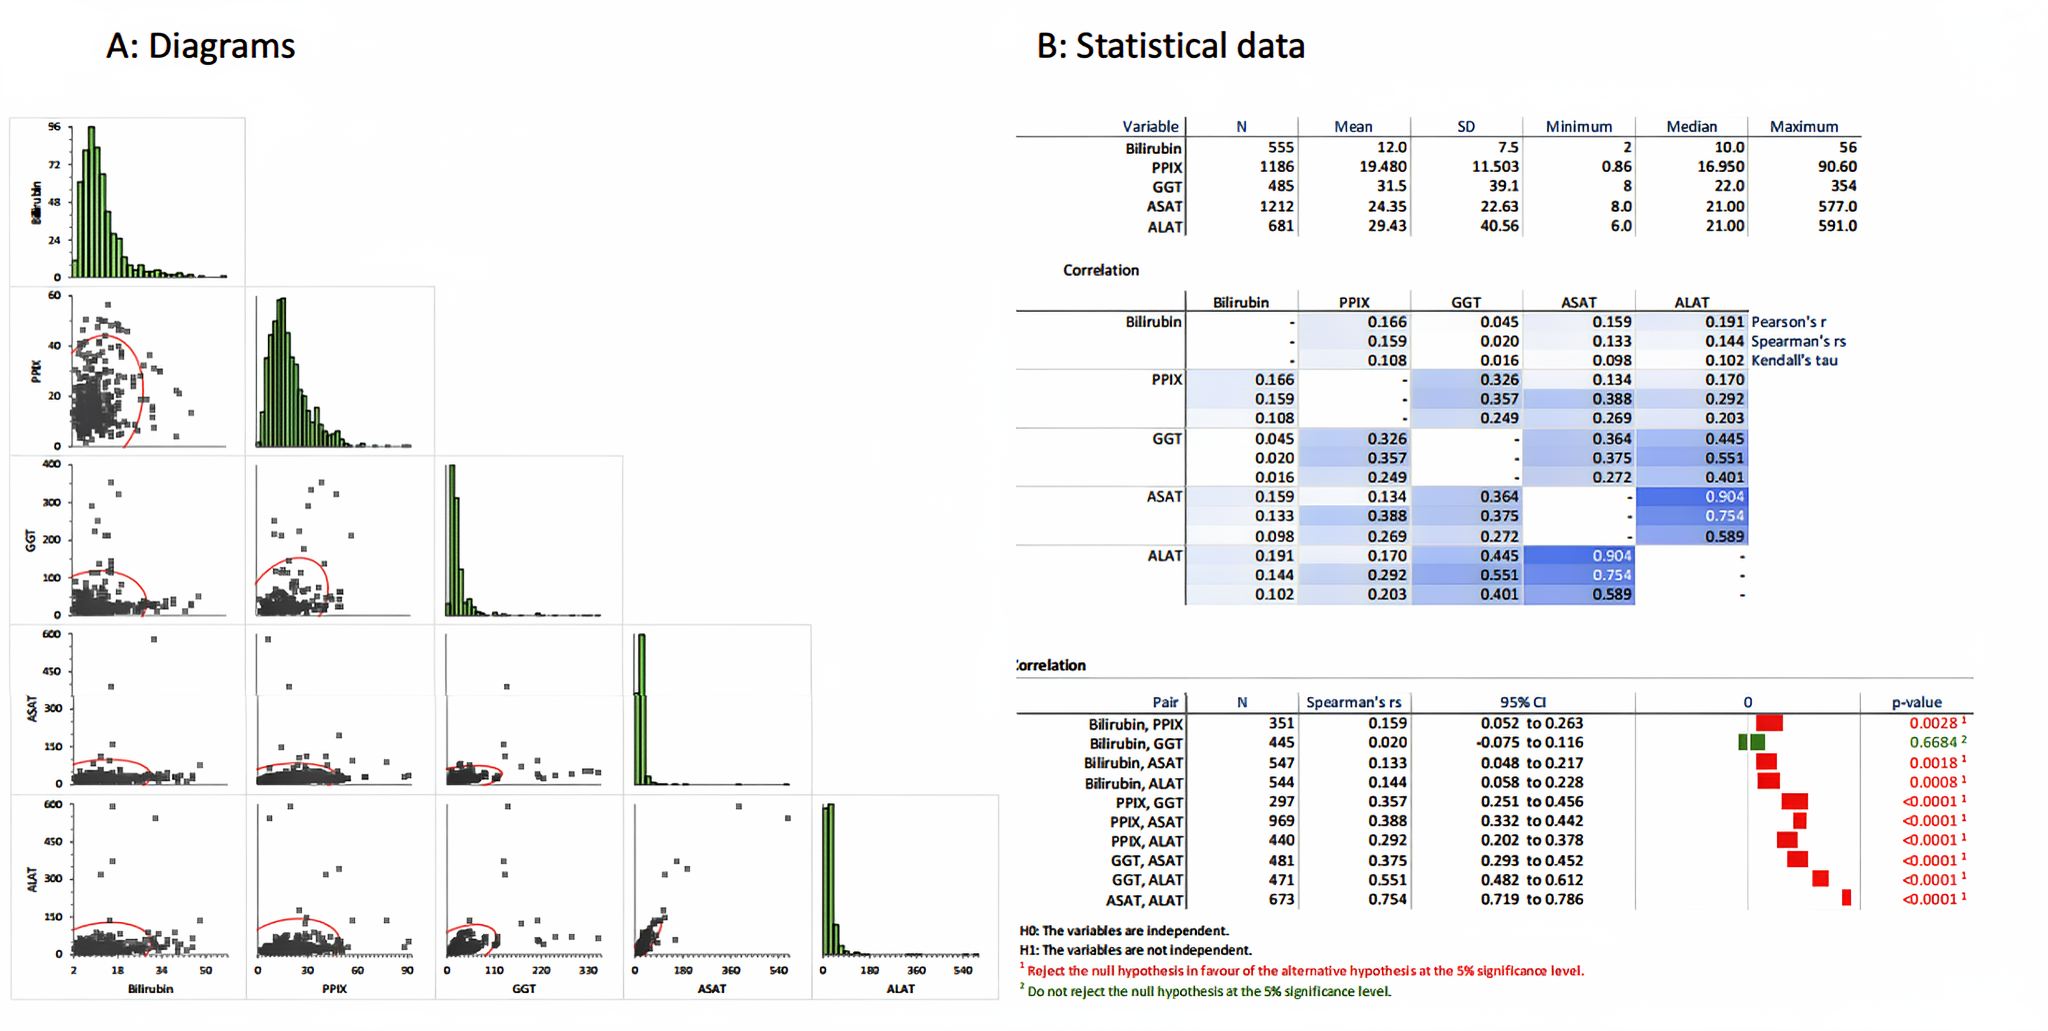Select the green p-value 0.6684
The width and height of the screenshot is (2048, 1031).
[1932, 742]
